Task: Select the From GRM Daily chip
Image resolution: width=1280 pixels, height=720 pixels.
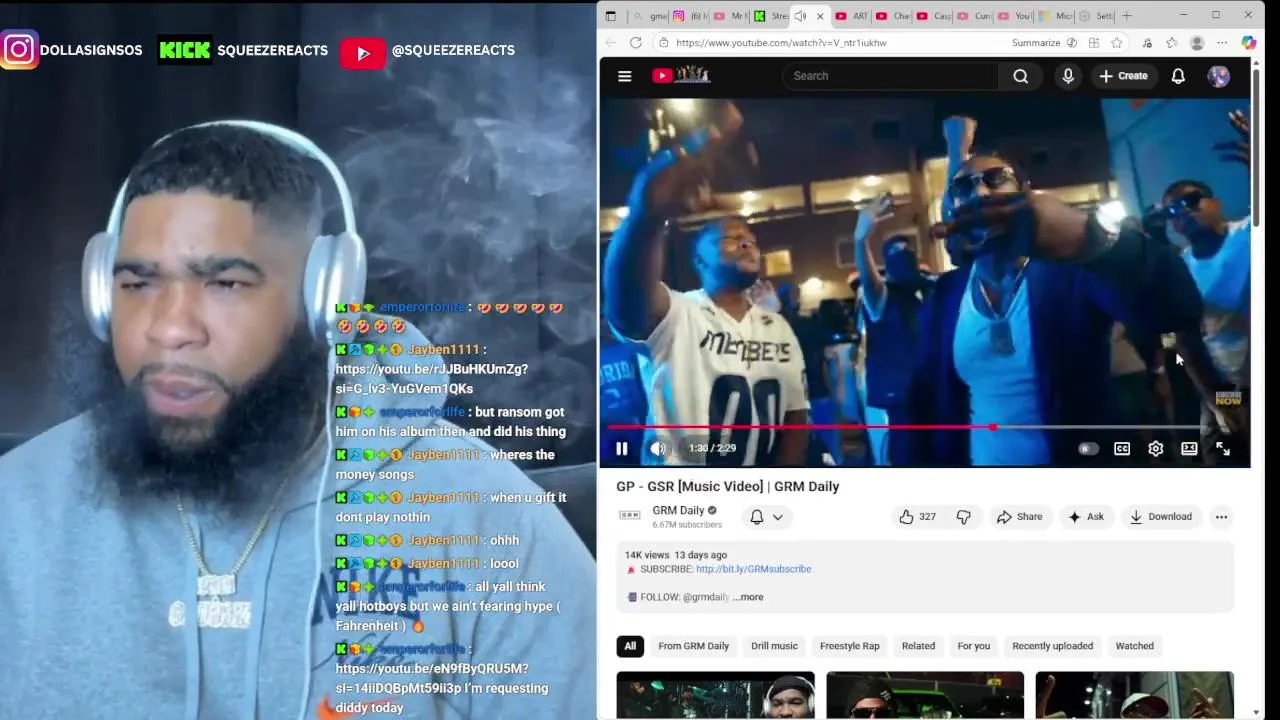Action: pos(693,646)
